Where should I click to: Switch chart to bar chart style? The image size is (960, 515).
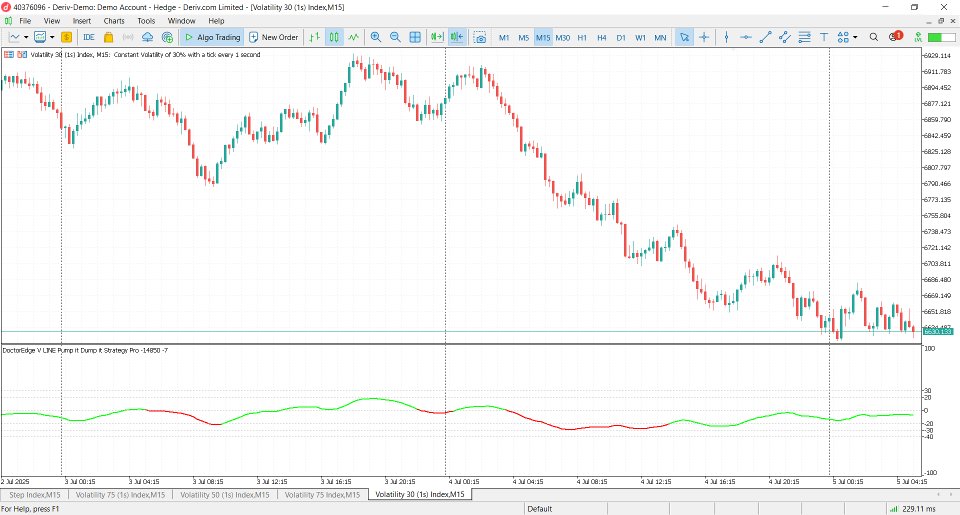pyautogui.click(x=315, y=37)
